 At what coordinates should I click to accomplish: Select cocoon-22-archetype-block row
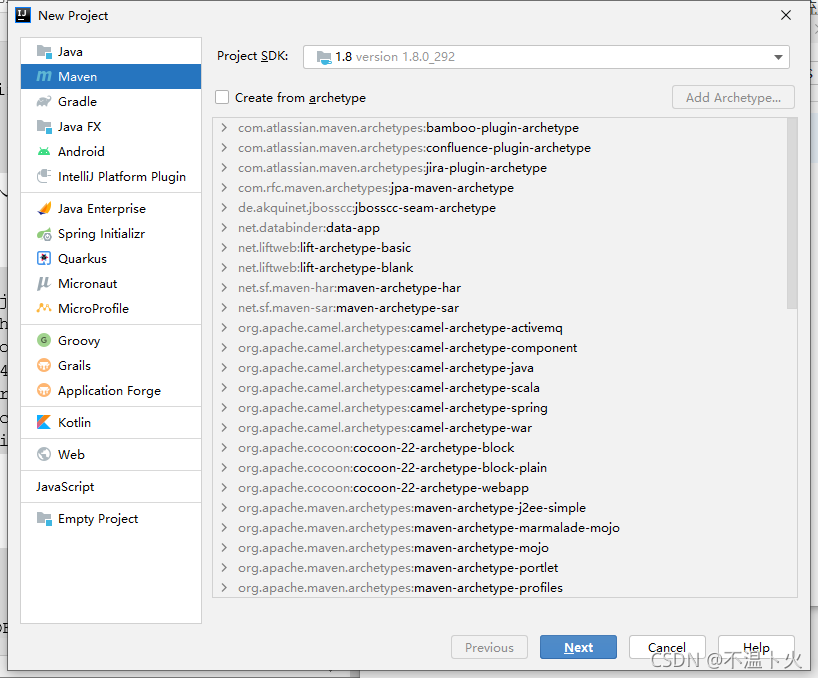click(500, 447)
